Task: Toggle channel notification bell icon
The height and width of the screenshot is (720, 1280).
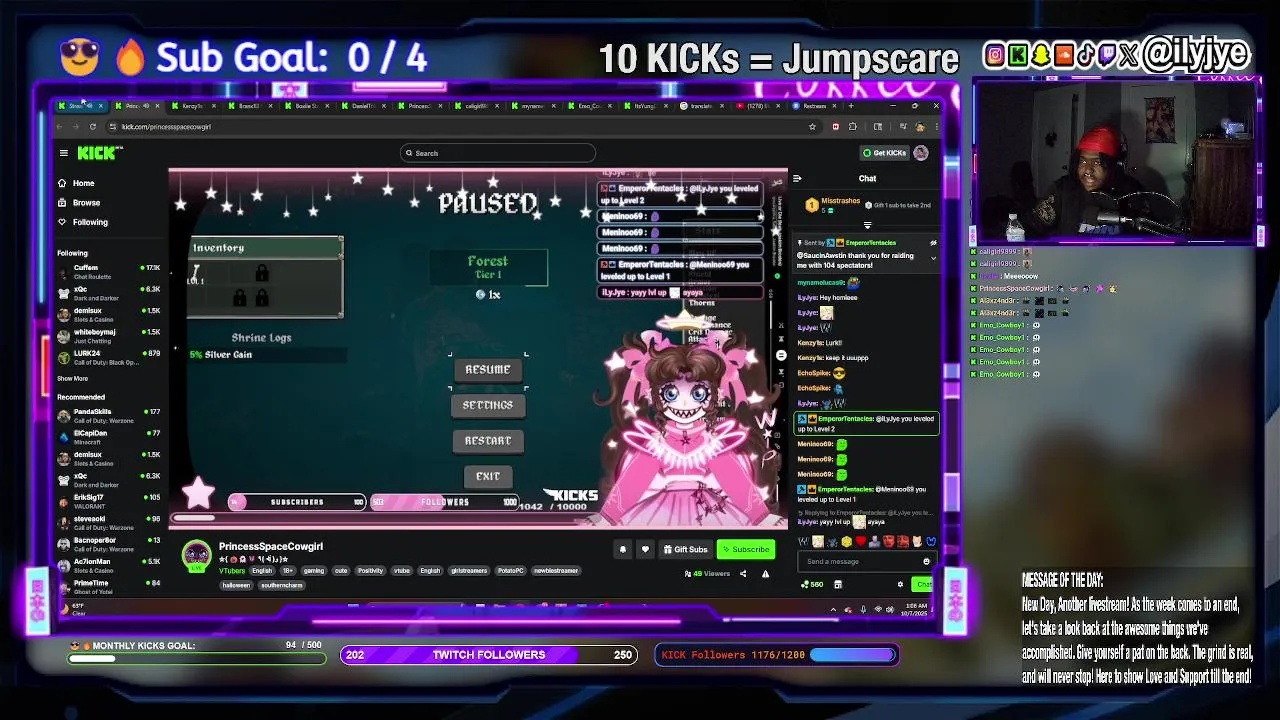Action: click(x=622, y=549)
